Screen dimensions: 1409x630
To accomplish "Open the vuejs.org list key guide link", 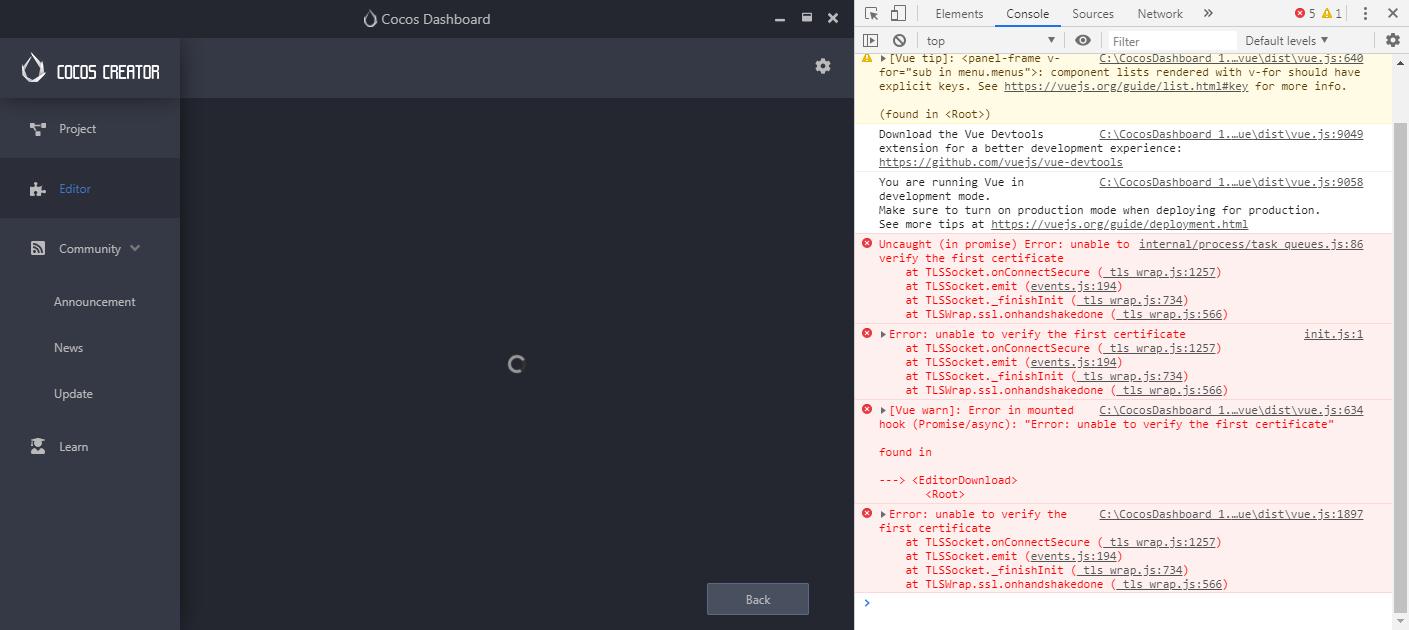I will 1126,86.
